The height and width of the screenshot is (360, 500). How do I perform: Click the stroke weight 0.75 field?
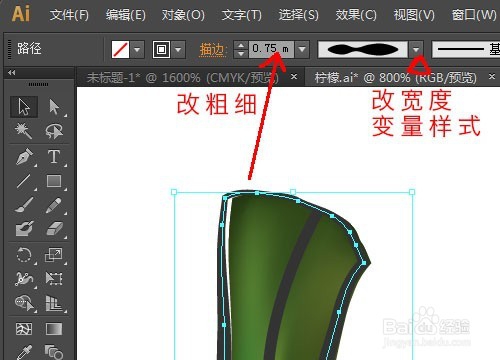(271, 49)
